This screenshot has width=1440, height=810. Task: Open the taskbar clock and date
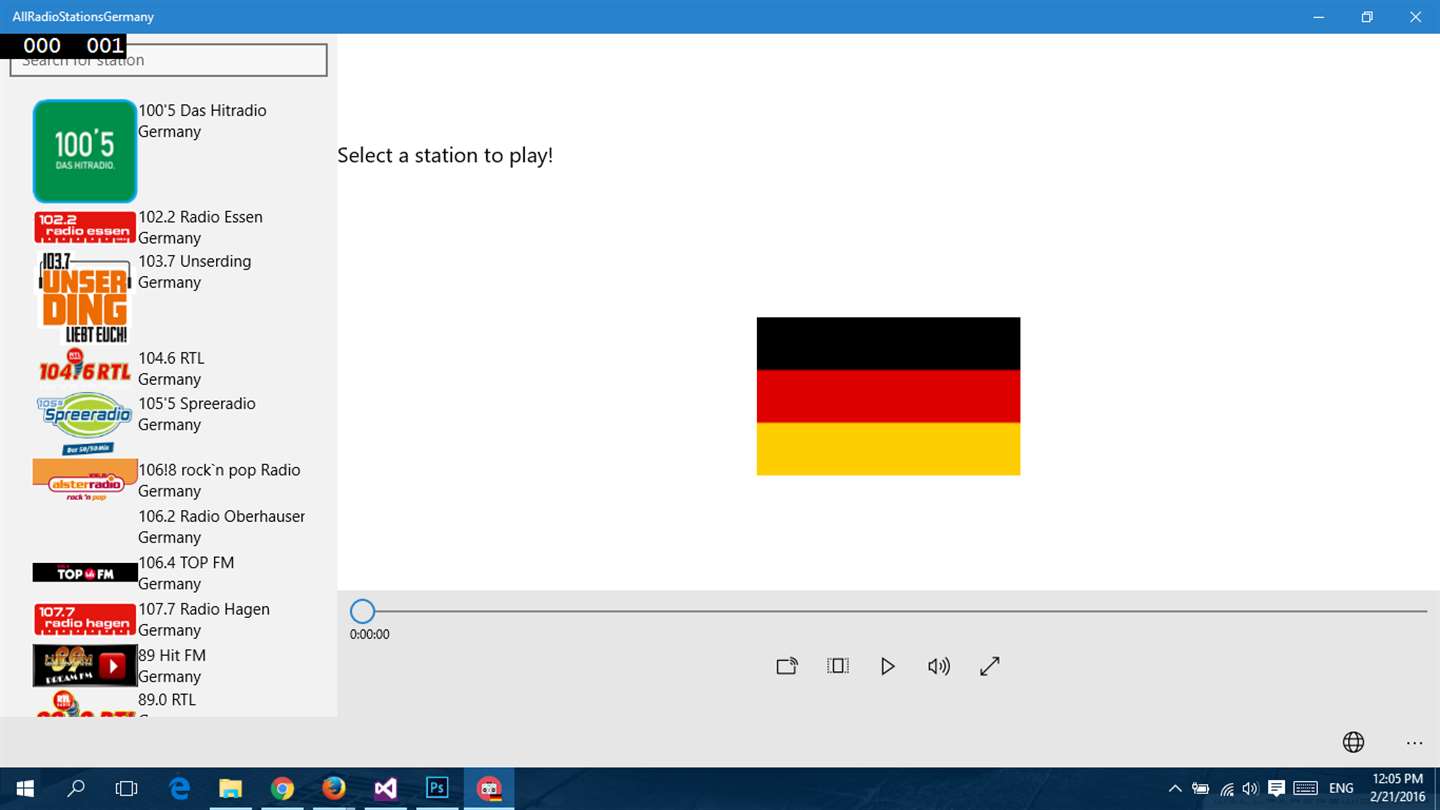(x=1398, y=788)
